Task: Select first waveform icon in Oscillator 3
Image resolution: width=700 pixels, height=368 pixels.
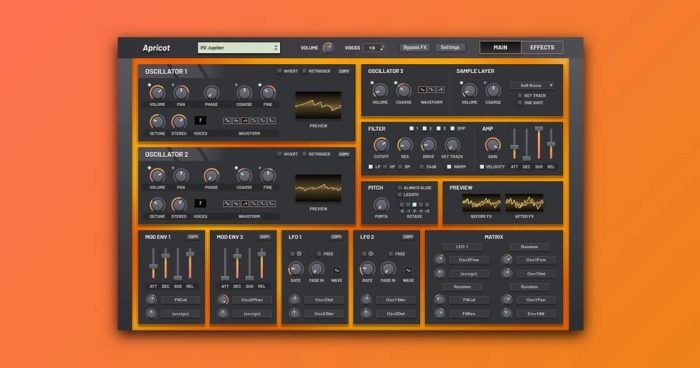Action: (x=422, y=90)
